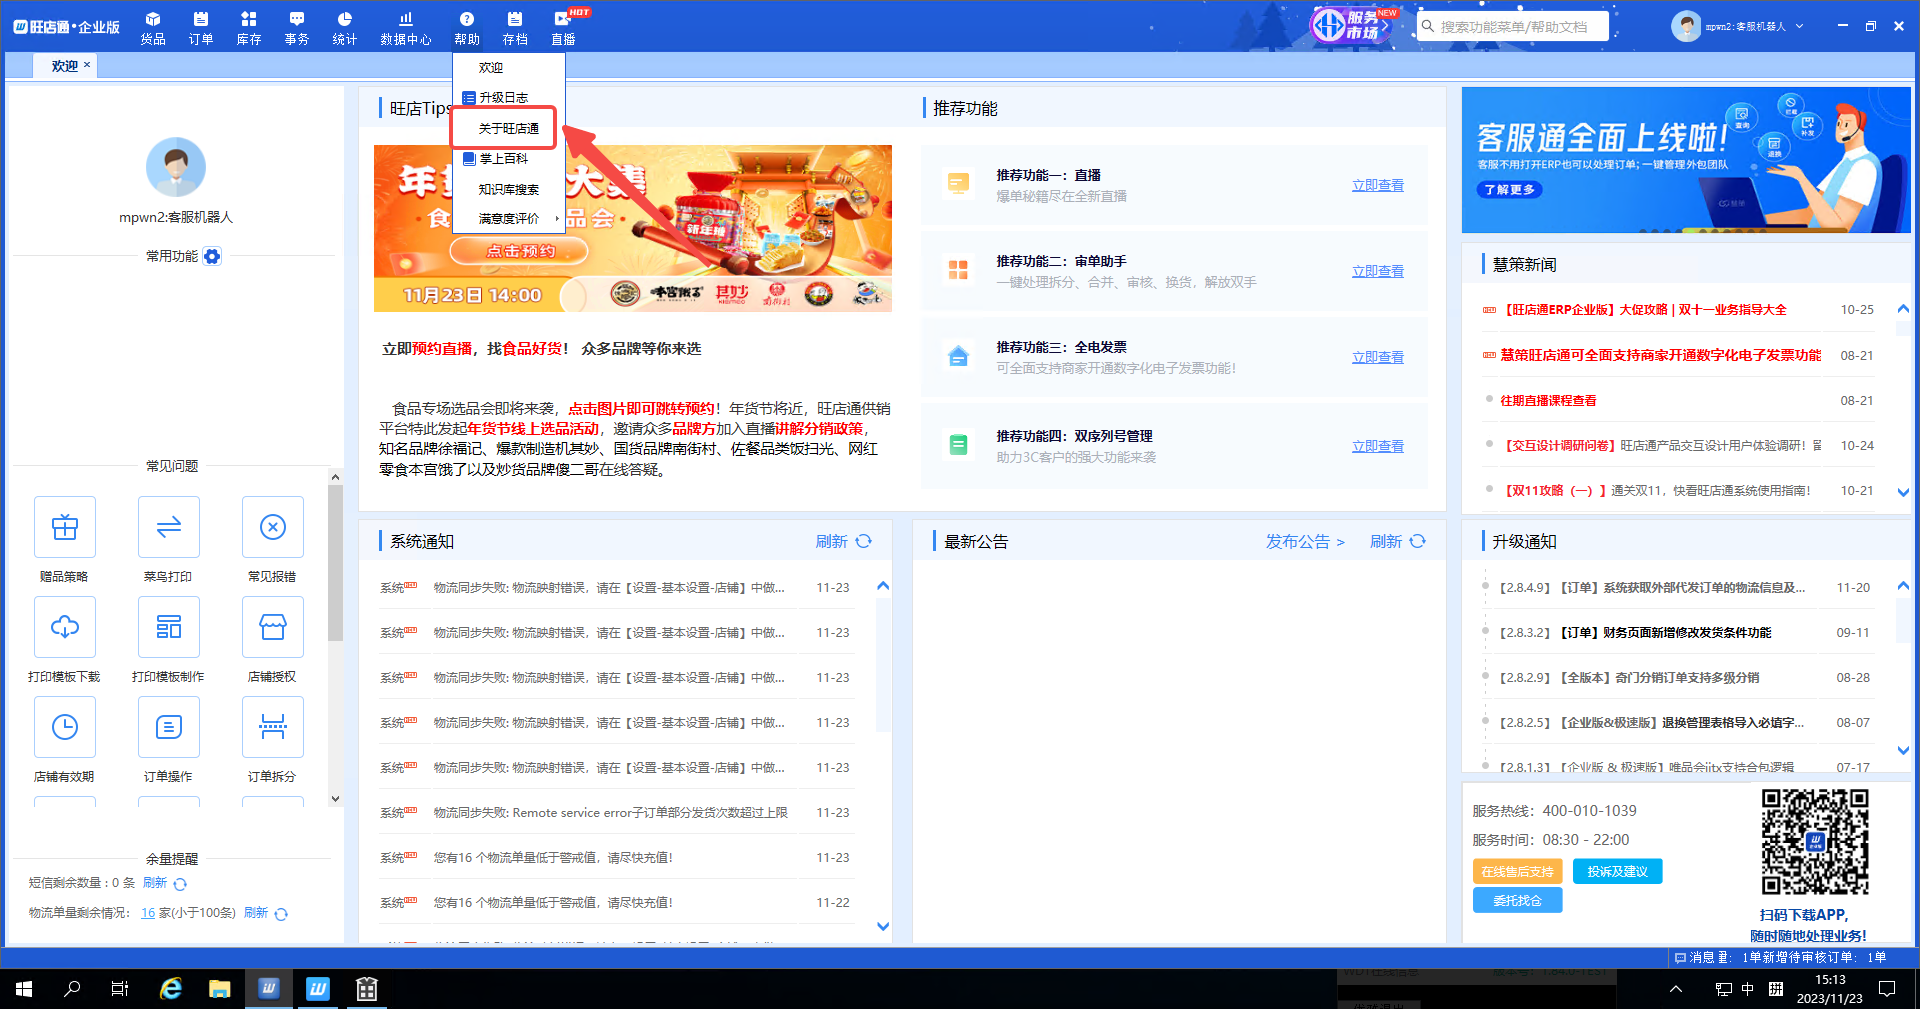1920x1009 pixels.
Task: Select 欢迎 in the help menu
Action: 509,68
